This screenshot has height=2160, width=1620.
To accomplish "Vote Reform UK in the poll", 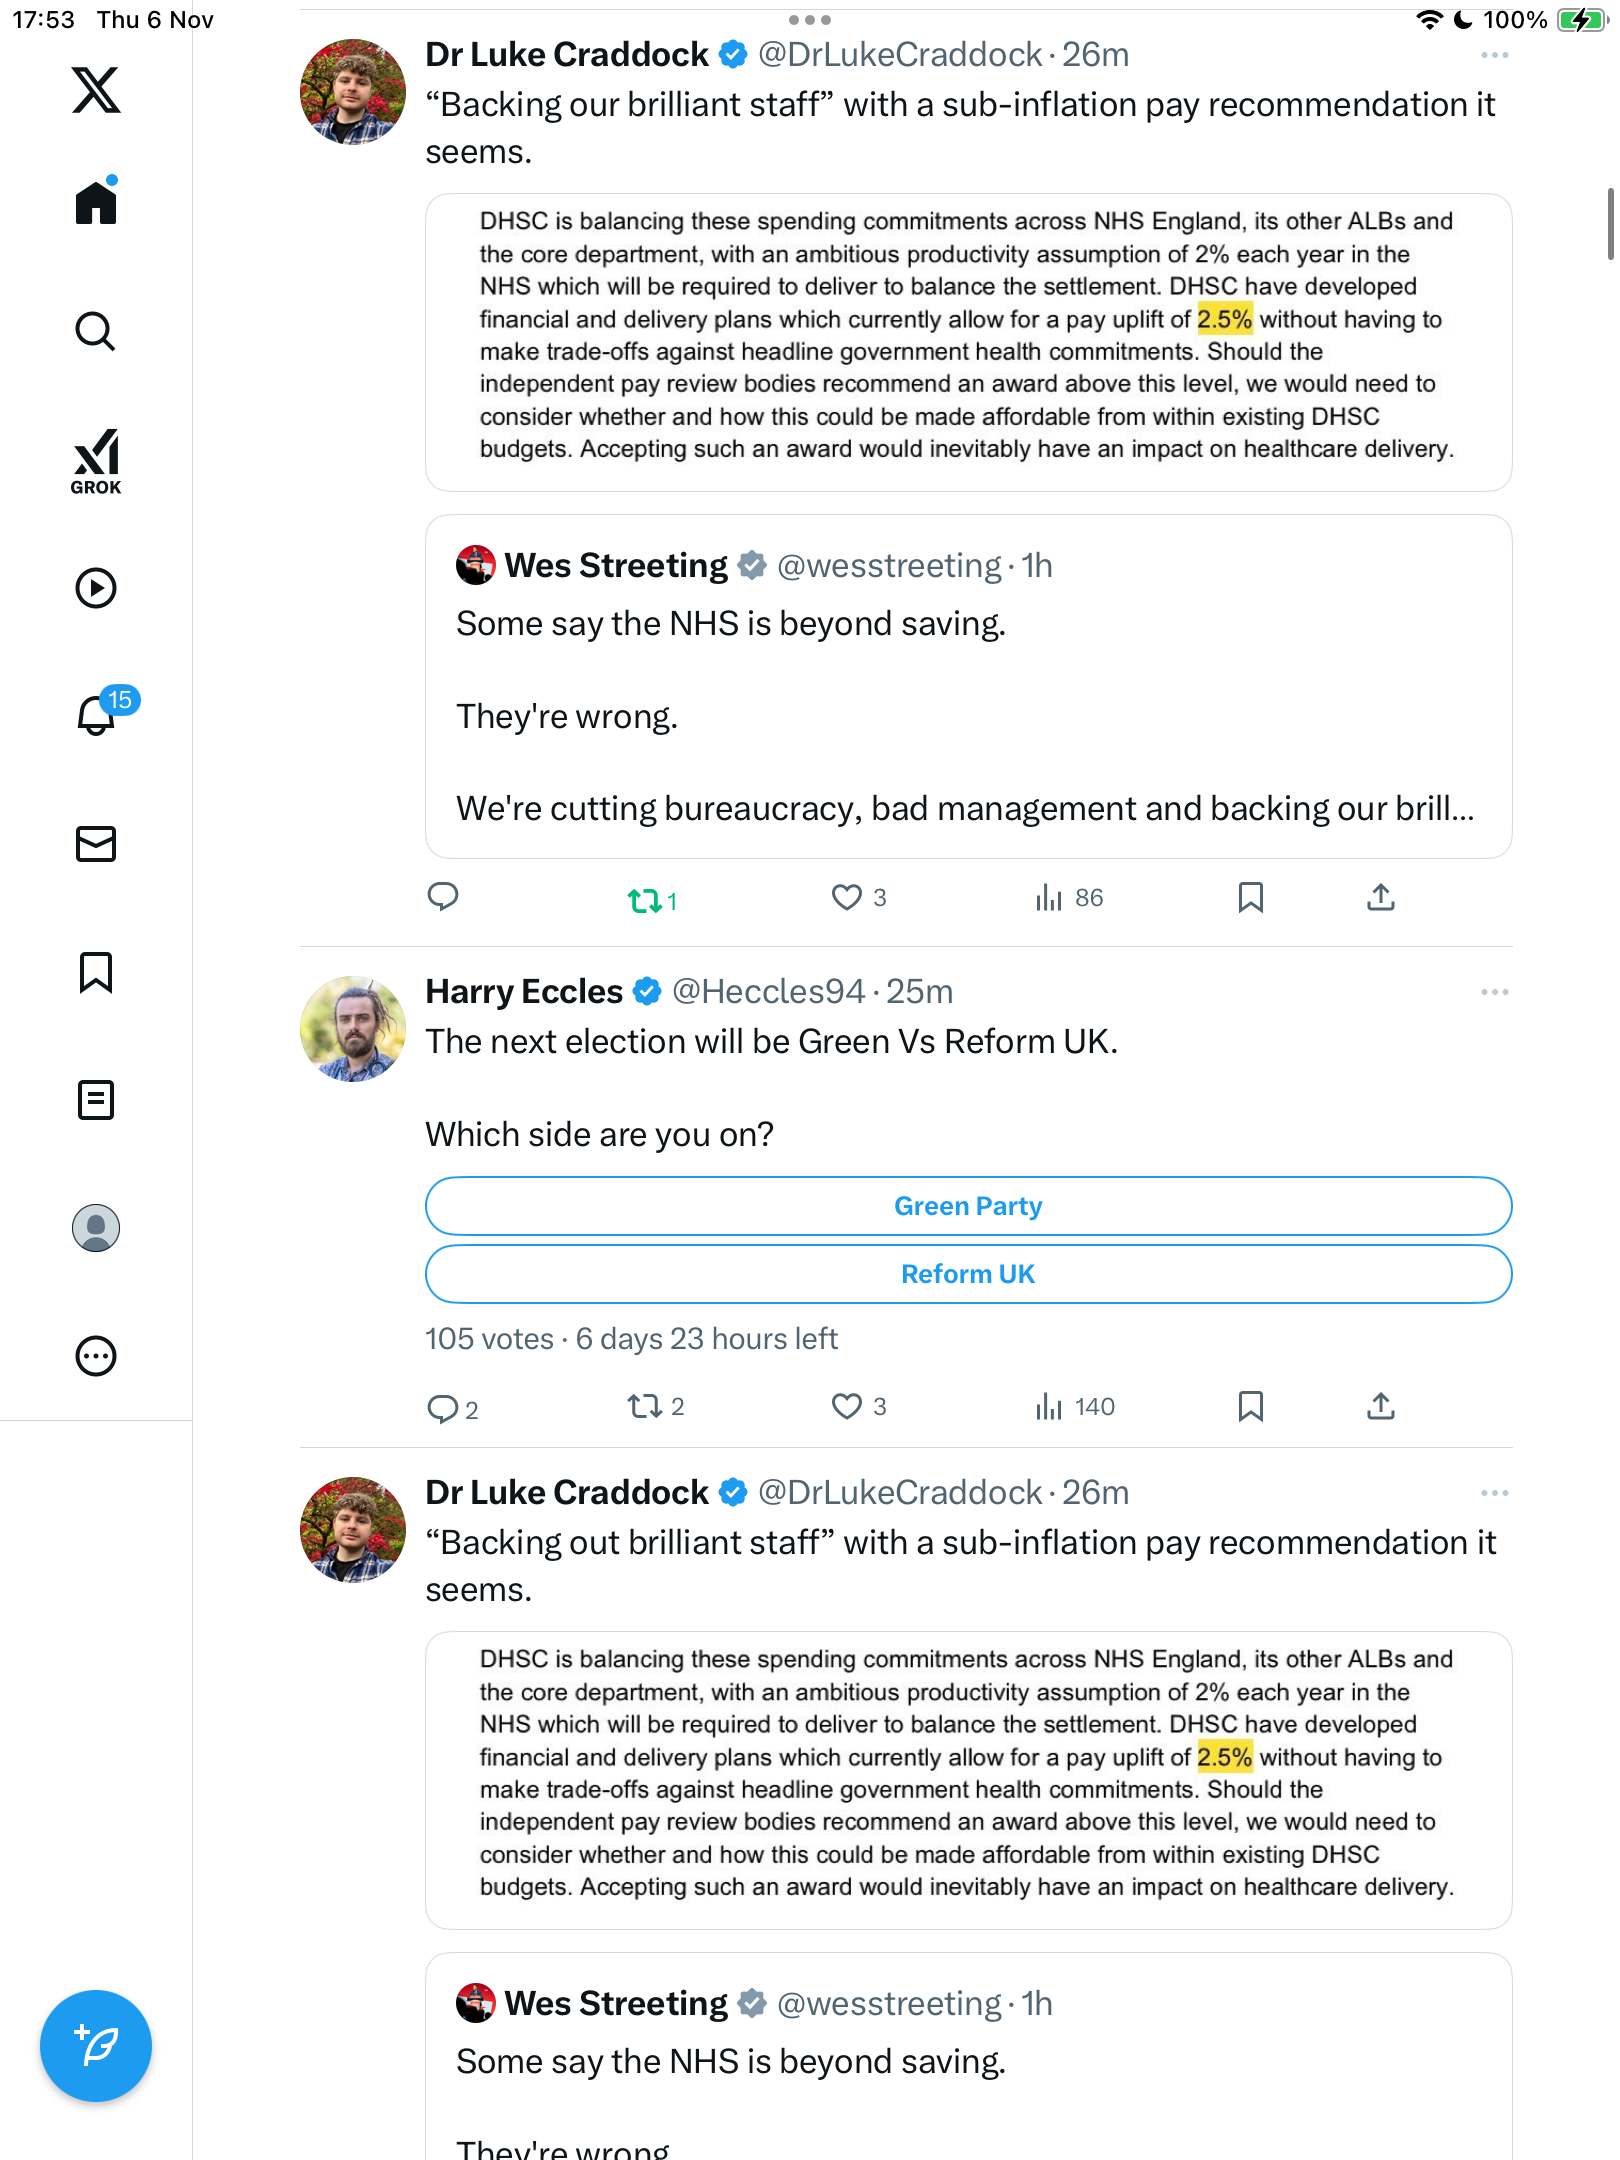I will coord(968,1274).
